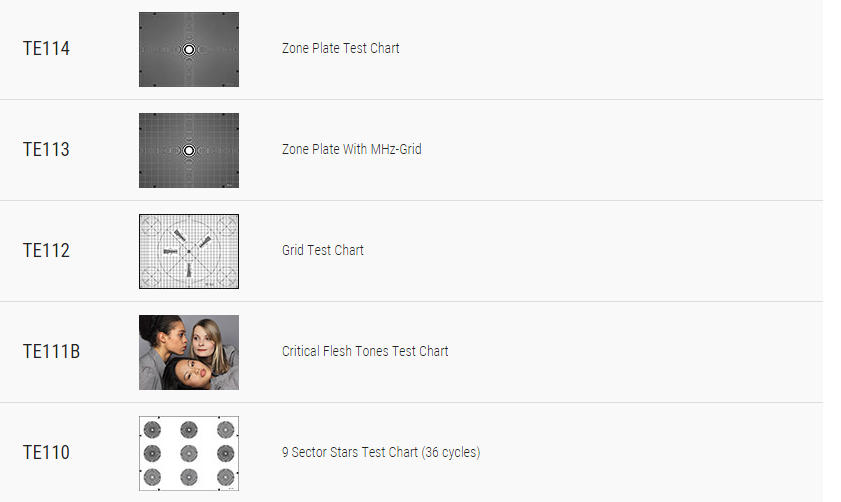Viewport: 841px width, 502px height.
Task: Select the TE112 grid chart image
Action: click(x=189, y=252)
